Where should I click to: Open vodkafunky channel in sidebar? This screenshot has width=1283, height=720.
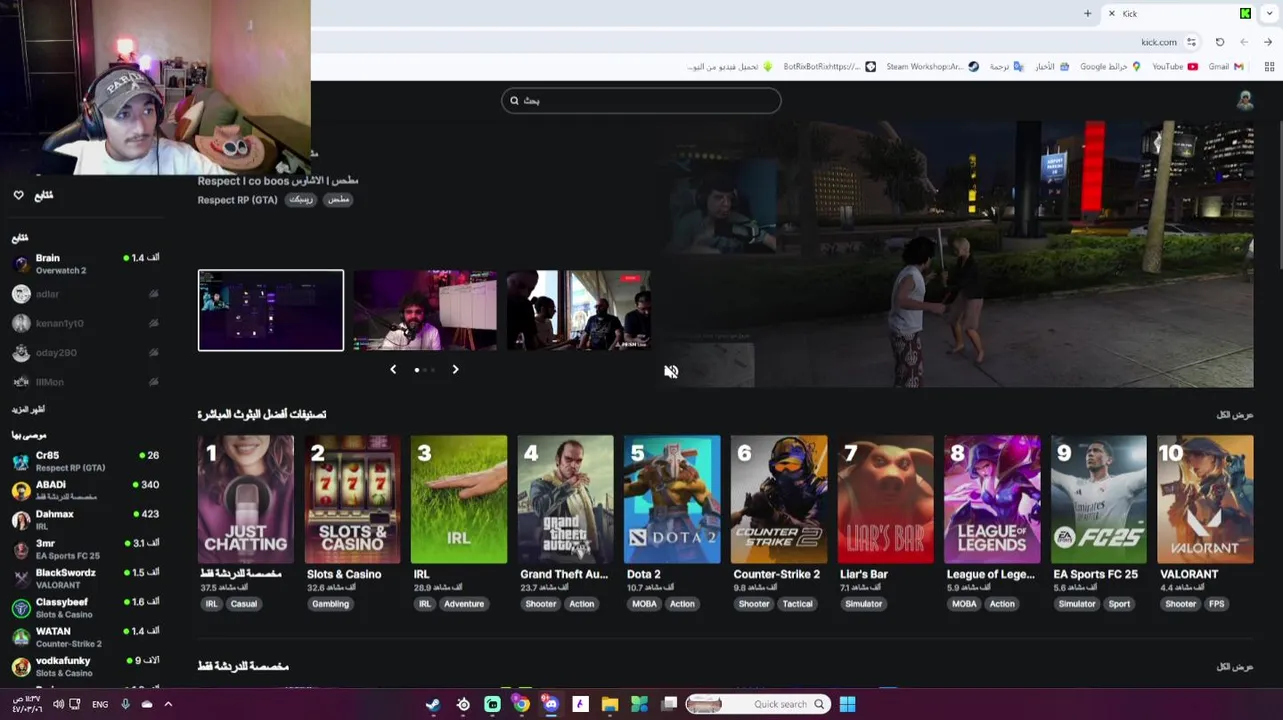[85, 666]
